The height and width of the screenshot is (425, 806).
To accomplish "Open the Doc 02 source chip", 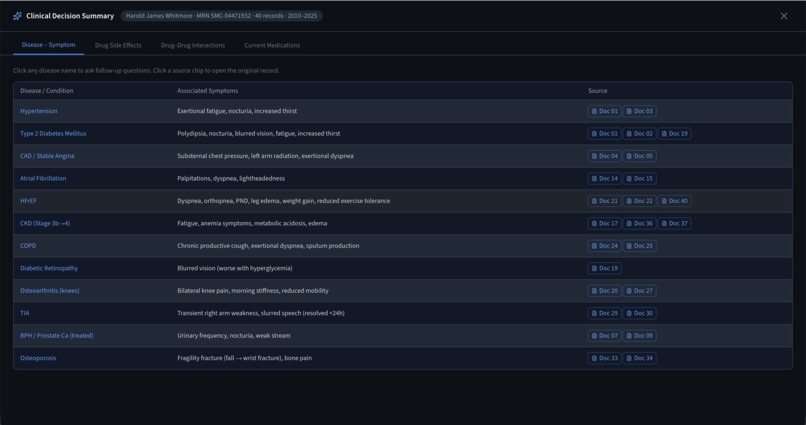I will [x=639, y=134].
